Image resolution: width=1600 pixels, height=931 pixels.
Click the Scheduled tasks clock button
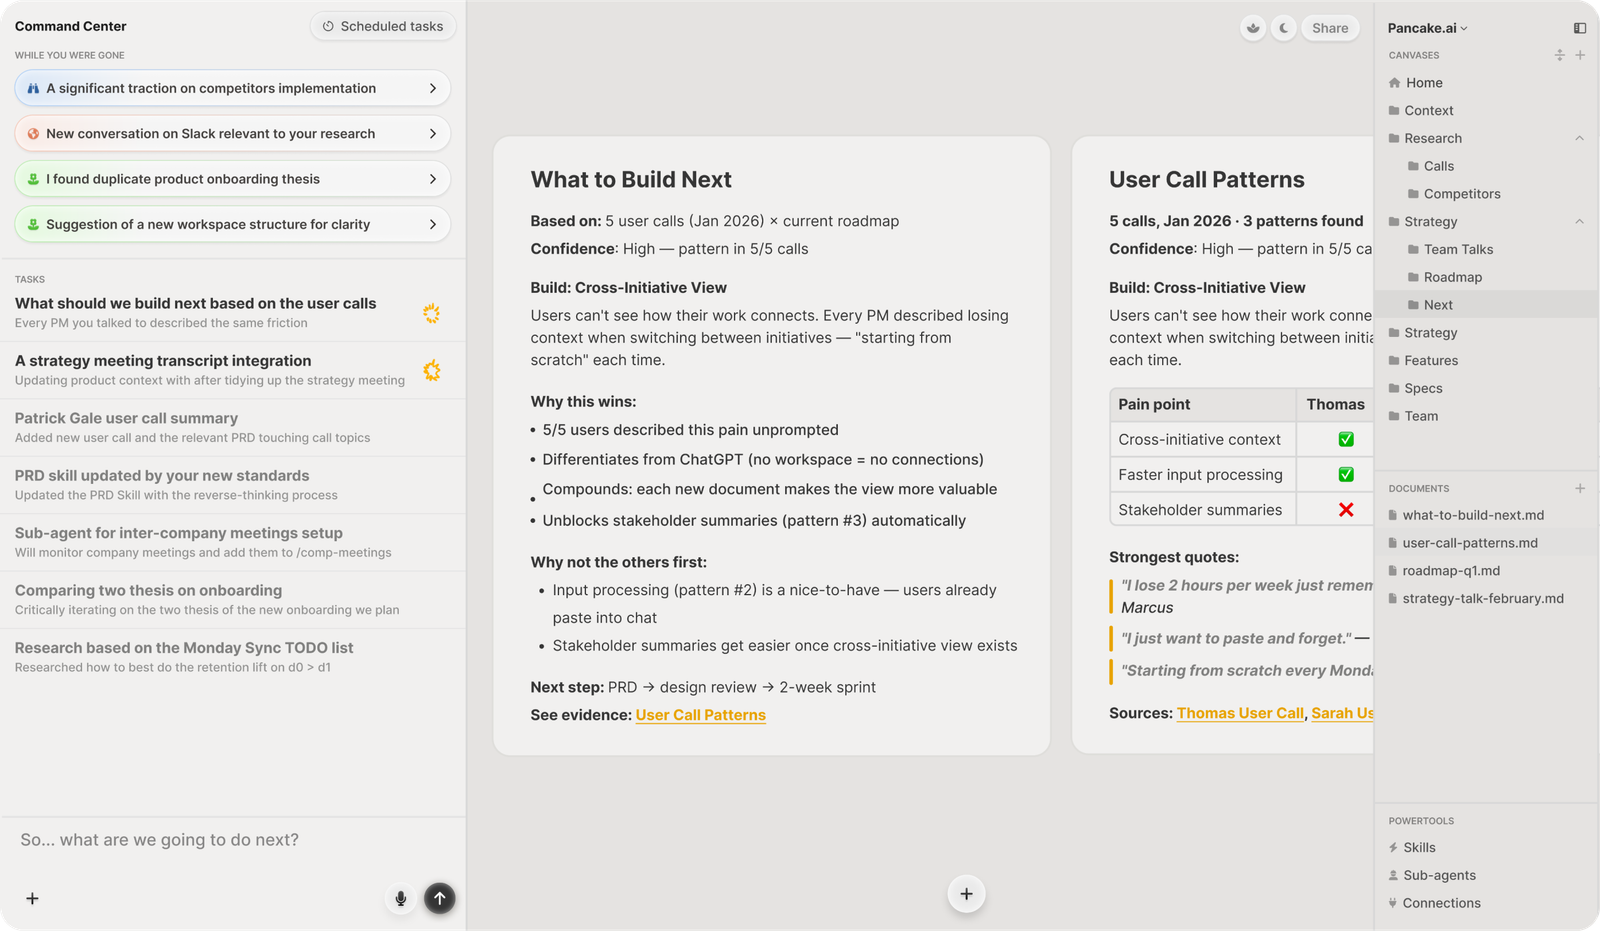[x=382, y=26]
